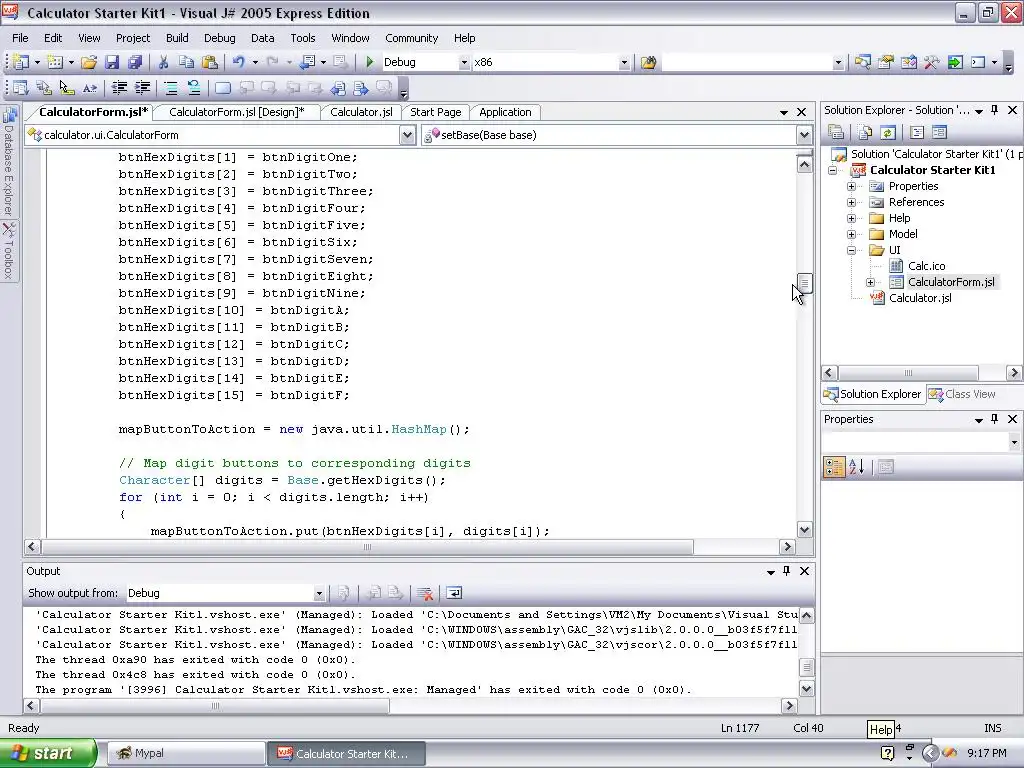Viewport: 1024px width, 768px height.
Task: Toggle auto-hide pin on Properties panel
Action: (x=995, y=419)
